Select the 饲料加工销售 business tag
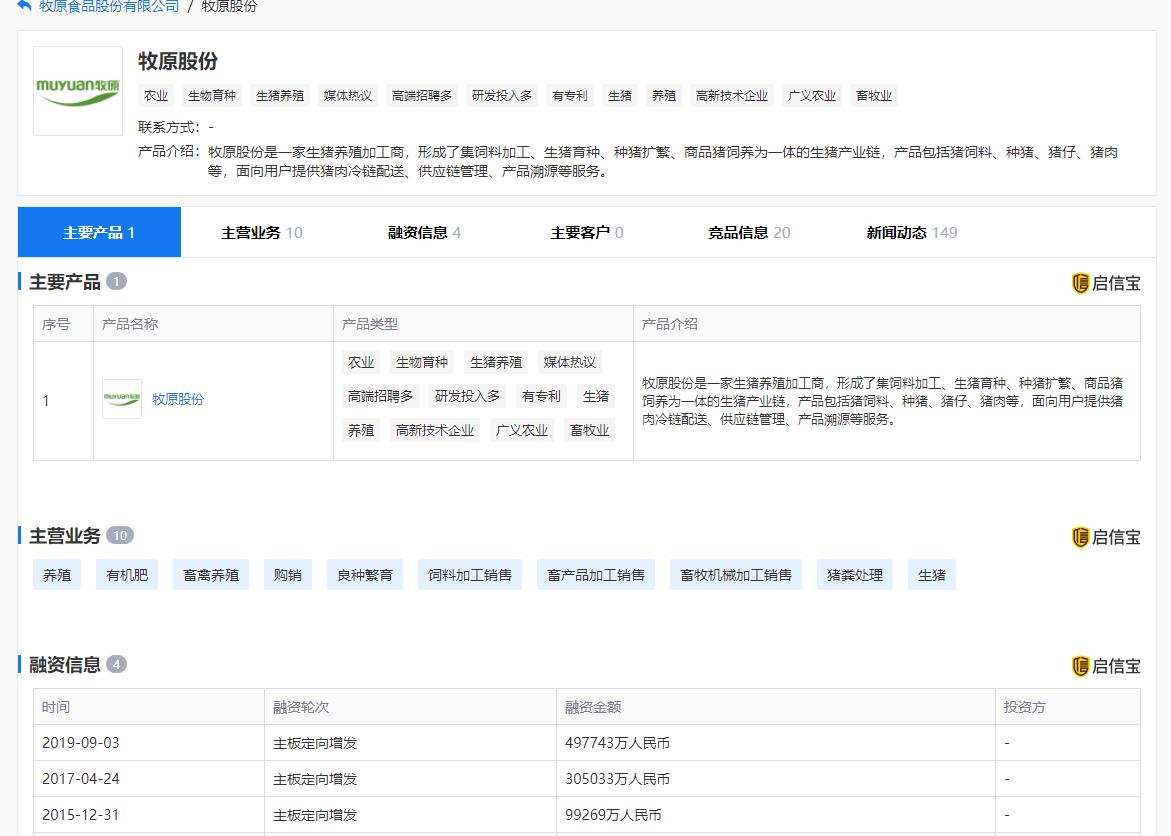 469,574
